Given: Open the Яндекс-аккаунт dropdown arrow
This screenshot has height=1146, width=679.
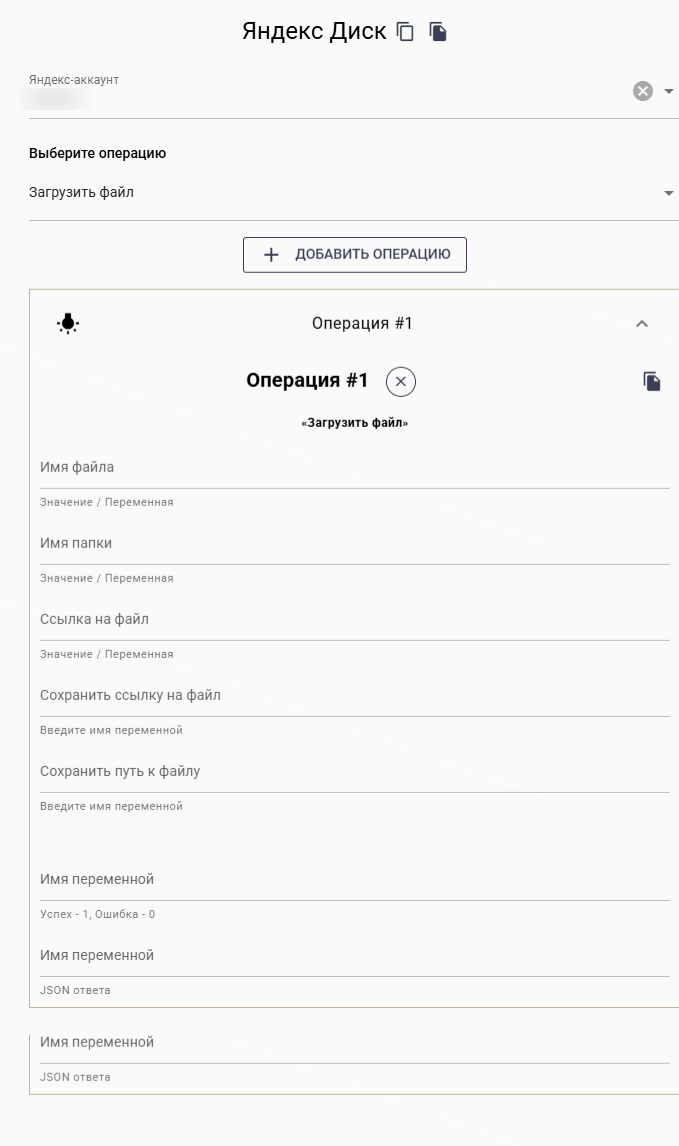Looking at the screenshot, I should (668, 91).
